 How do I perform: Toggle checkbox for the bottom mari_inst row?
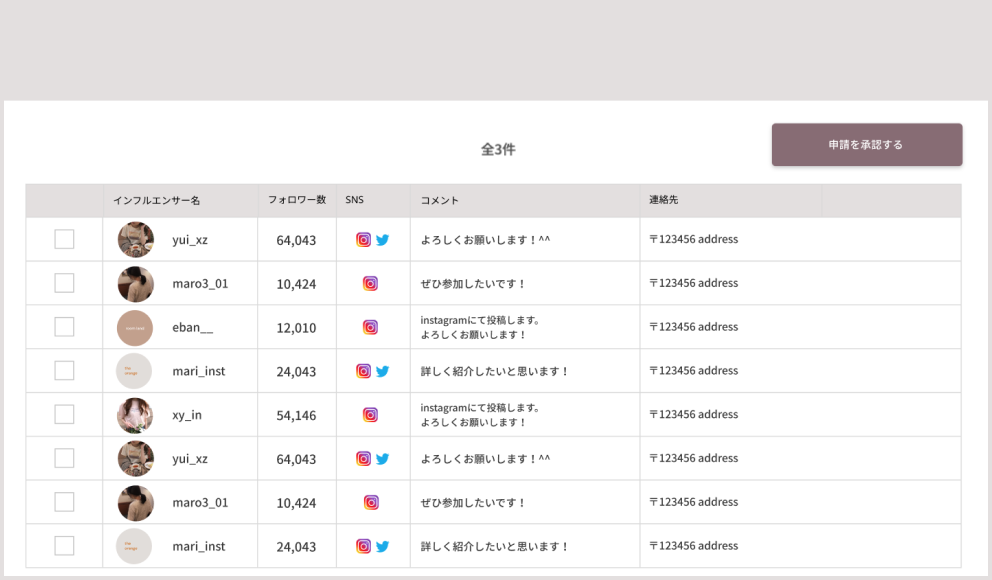click(64, 546)
